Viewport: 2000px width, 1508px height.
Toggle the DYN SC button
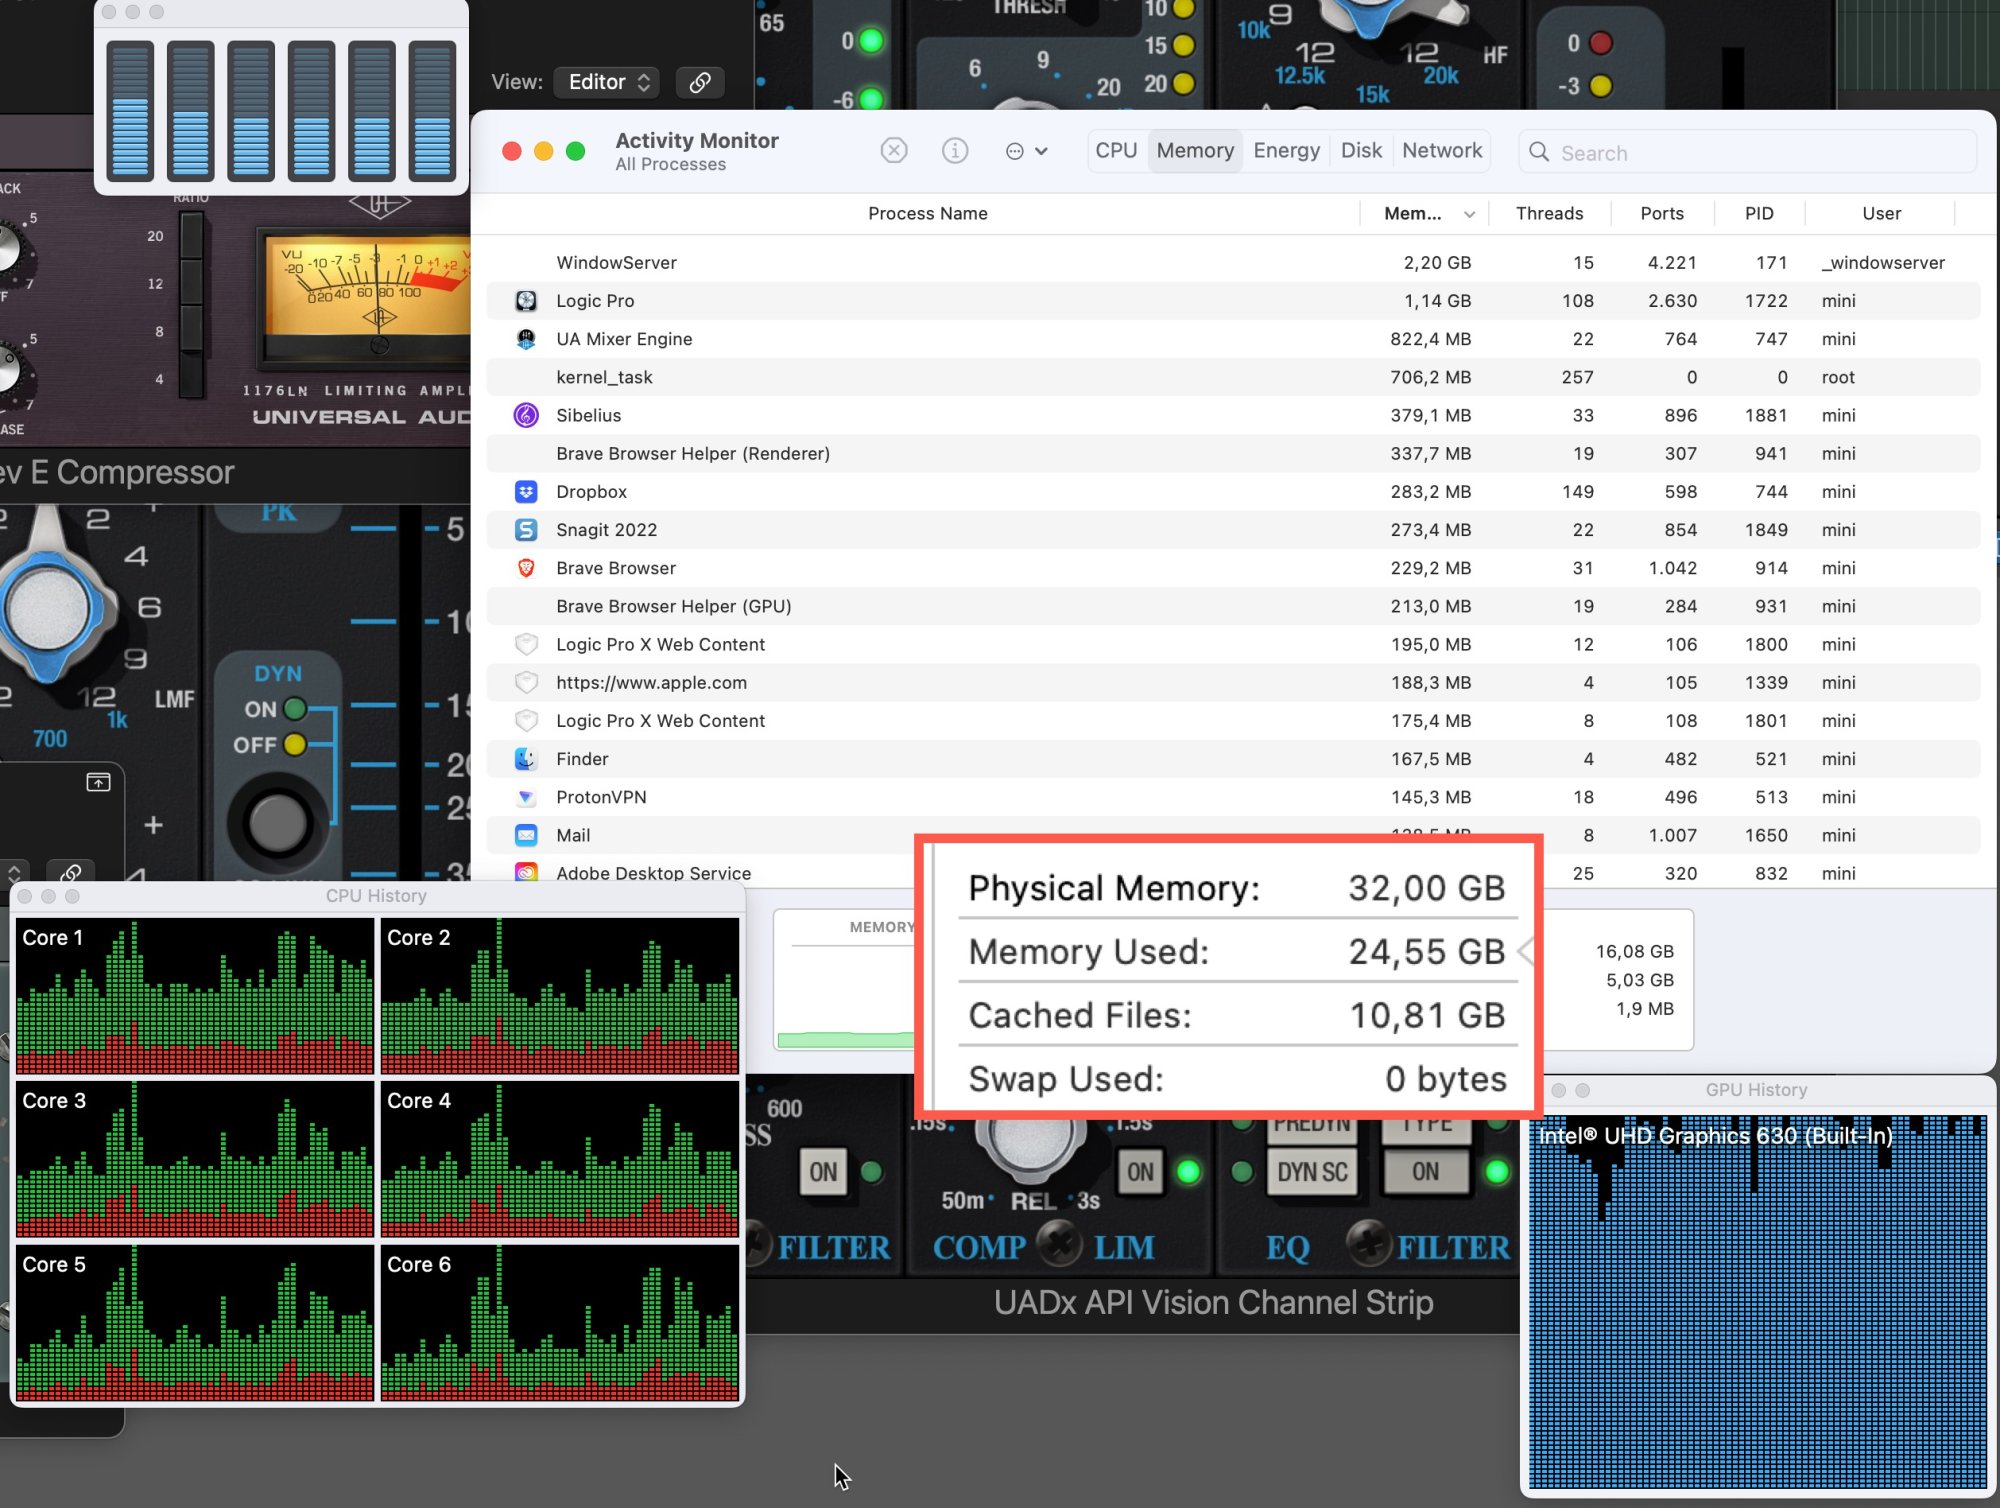click(1311, 1172)
